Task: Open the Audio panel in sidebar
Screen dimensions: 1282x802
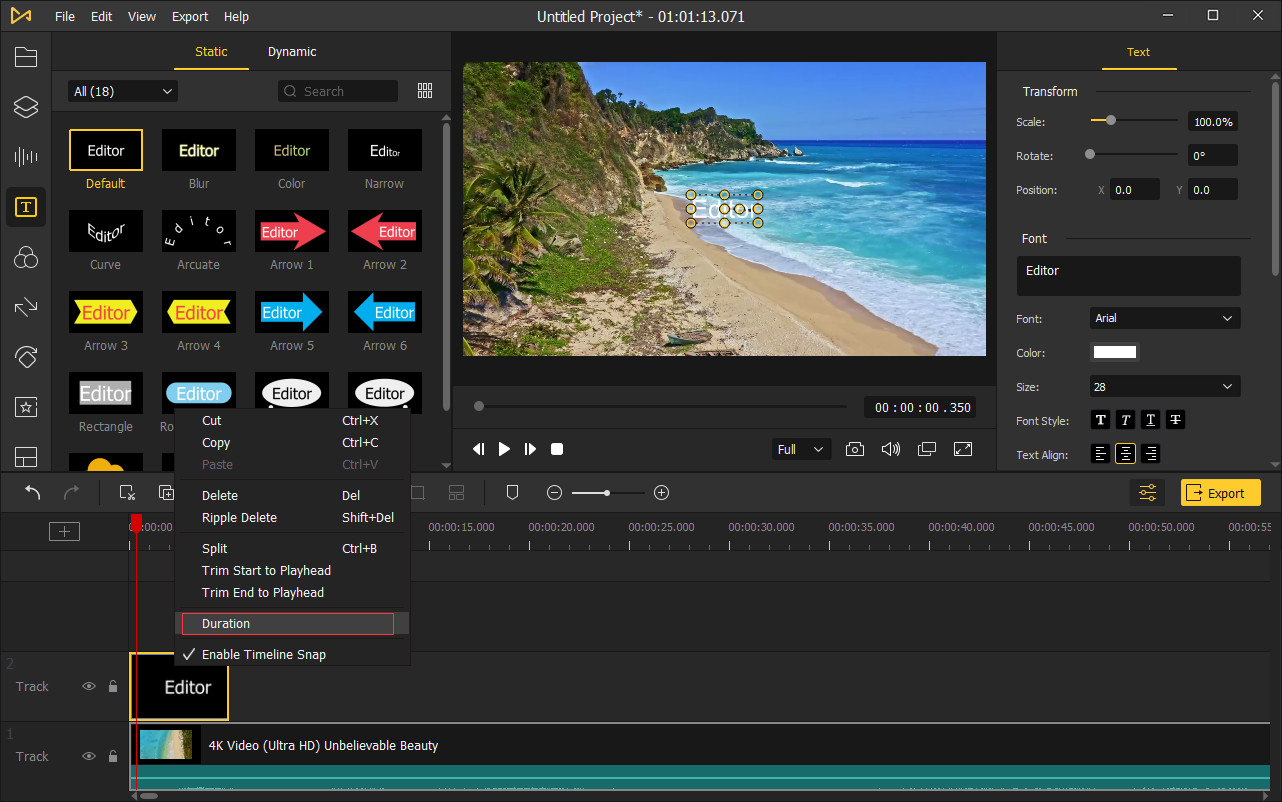Action: (x=26, y=157)
